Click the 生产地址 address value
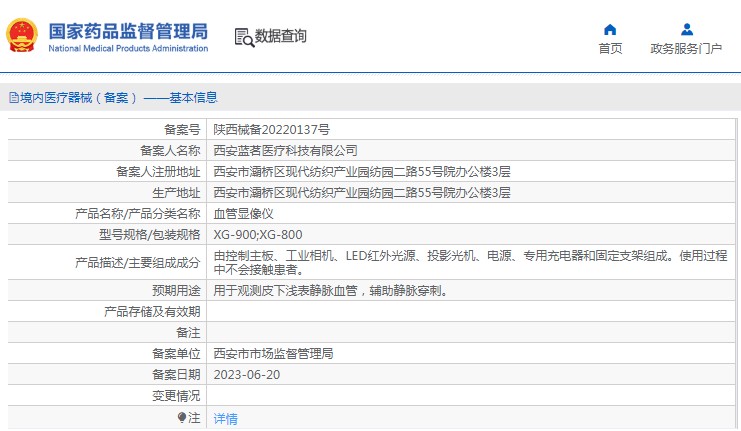Screen dimensions: 741x431 [x=362, y=193]
